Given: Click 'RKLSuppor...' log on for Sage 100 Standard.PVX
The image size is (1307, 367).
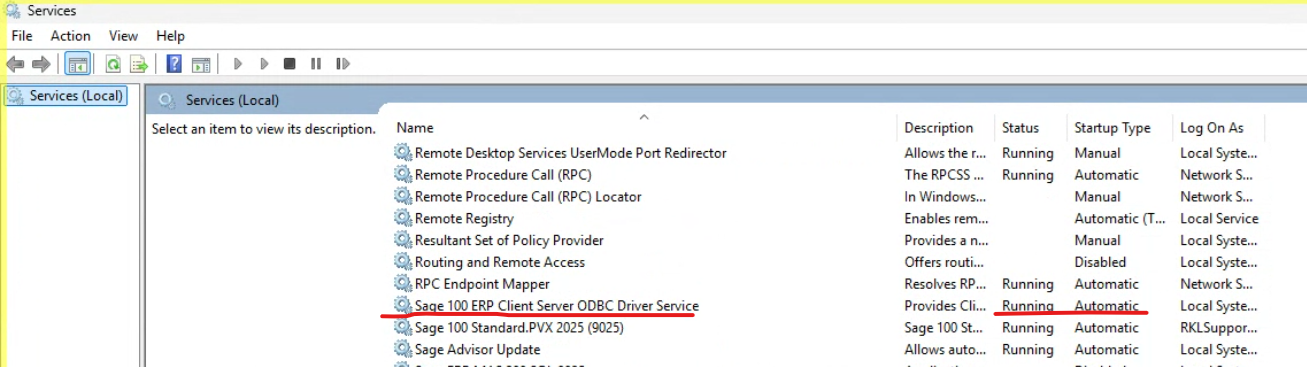Looking at the screenshot, I should [x=1219, y=328].
